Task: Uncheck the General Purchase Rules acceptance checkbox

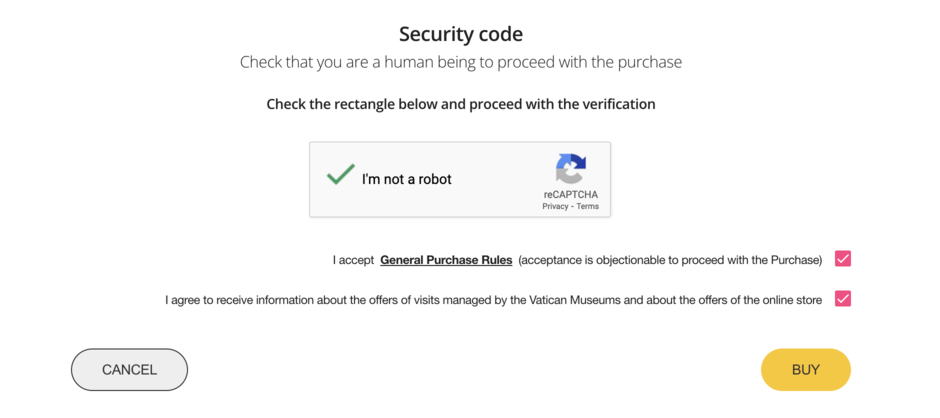Action: coord(843,259)
